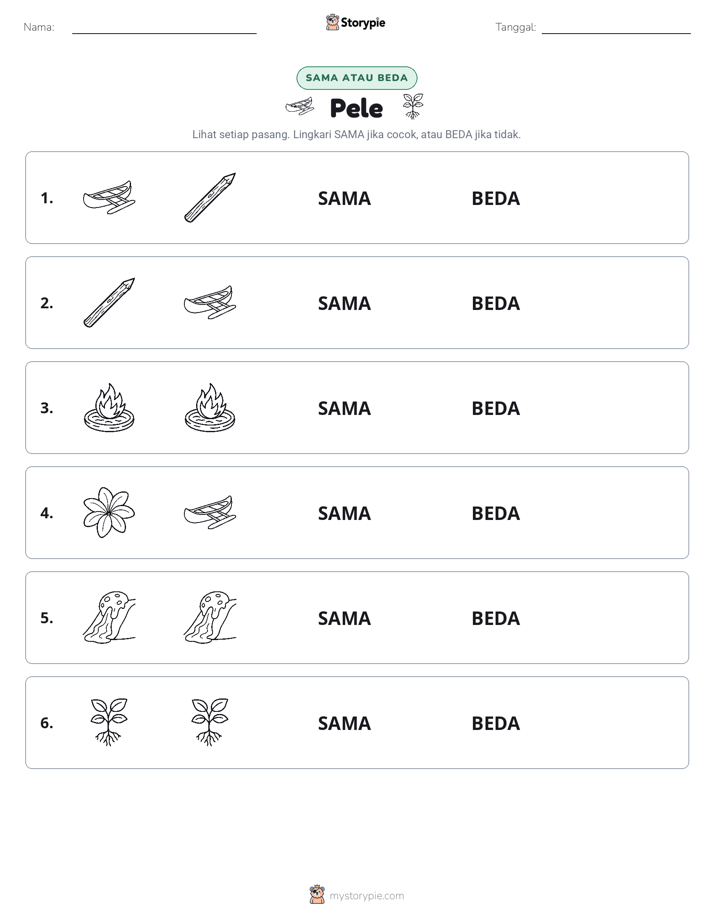Click the second volcano icon in row 5
Screen dimensions: 714x924
210,618
